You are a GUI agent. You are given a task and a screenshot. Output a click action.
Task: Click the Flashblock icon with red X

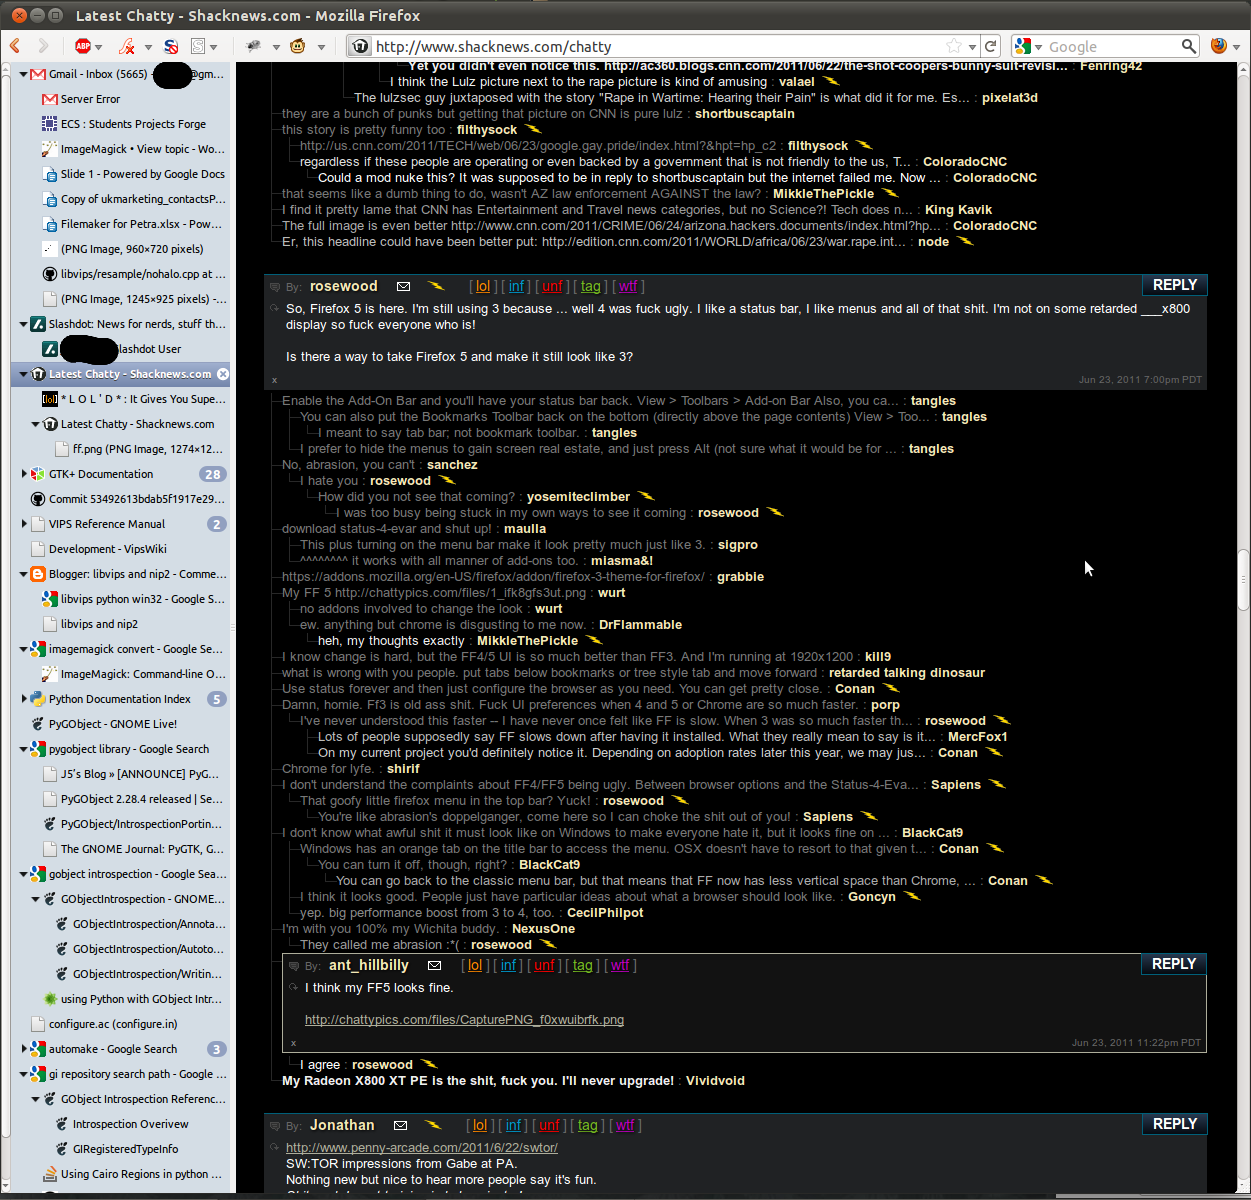click(x=127, y=46)
